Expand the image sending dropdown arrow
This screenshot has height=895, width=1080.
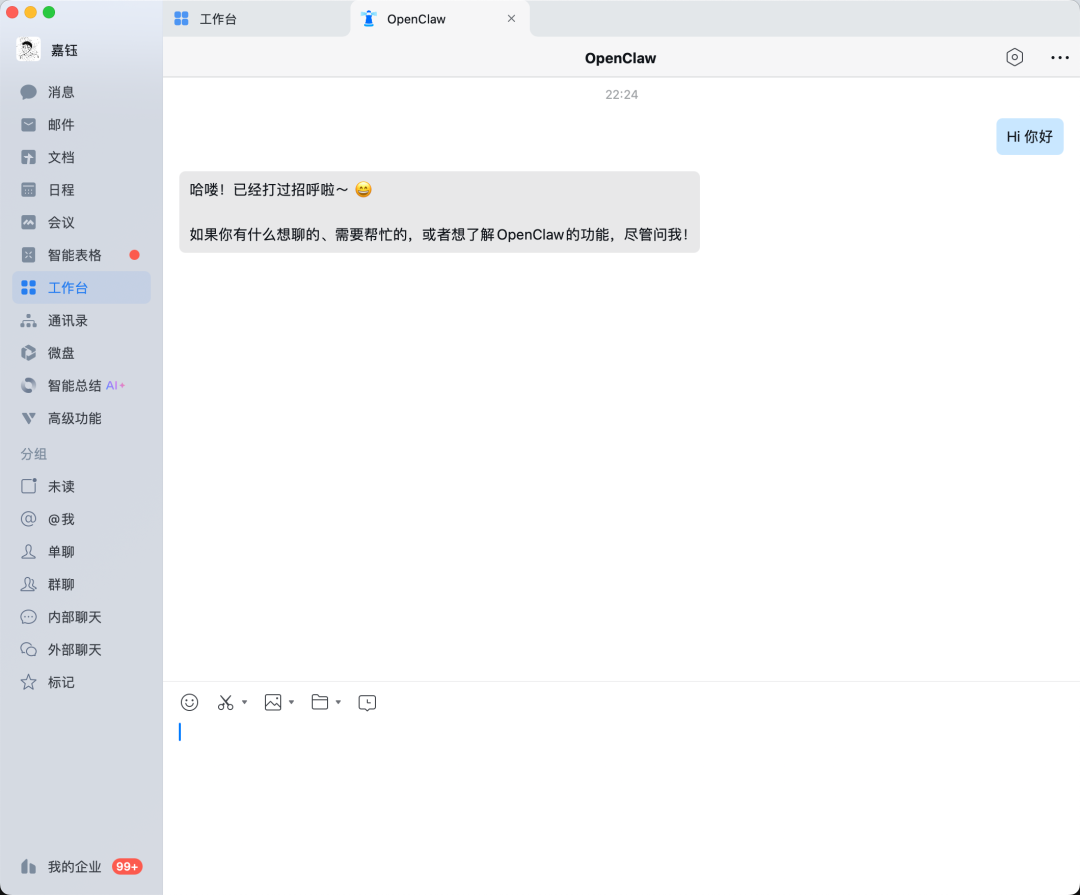(x=291, y=702)
